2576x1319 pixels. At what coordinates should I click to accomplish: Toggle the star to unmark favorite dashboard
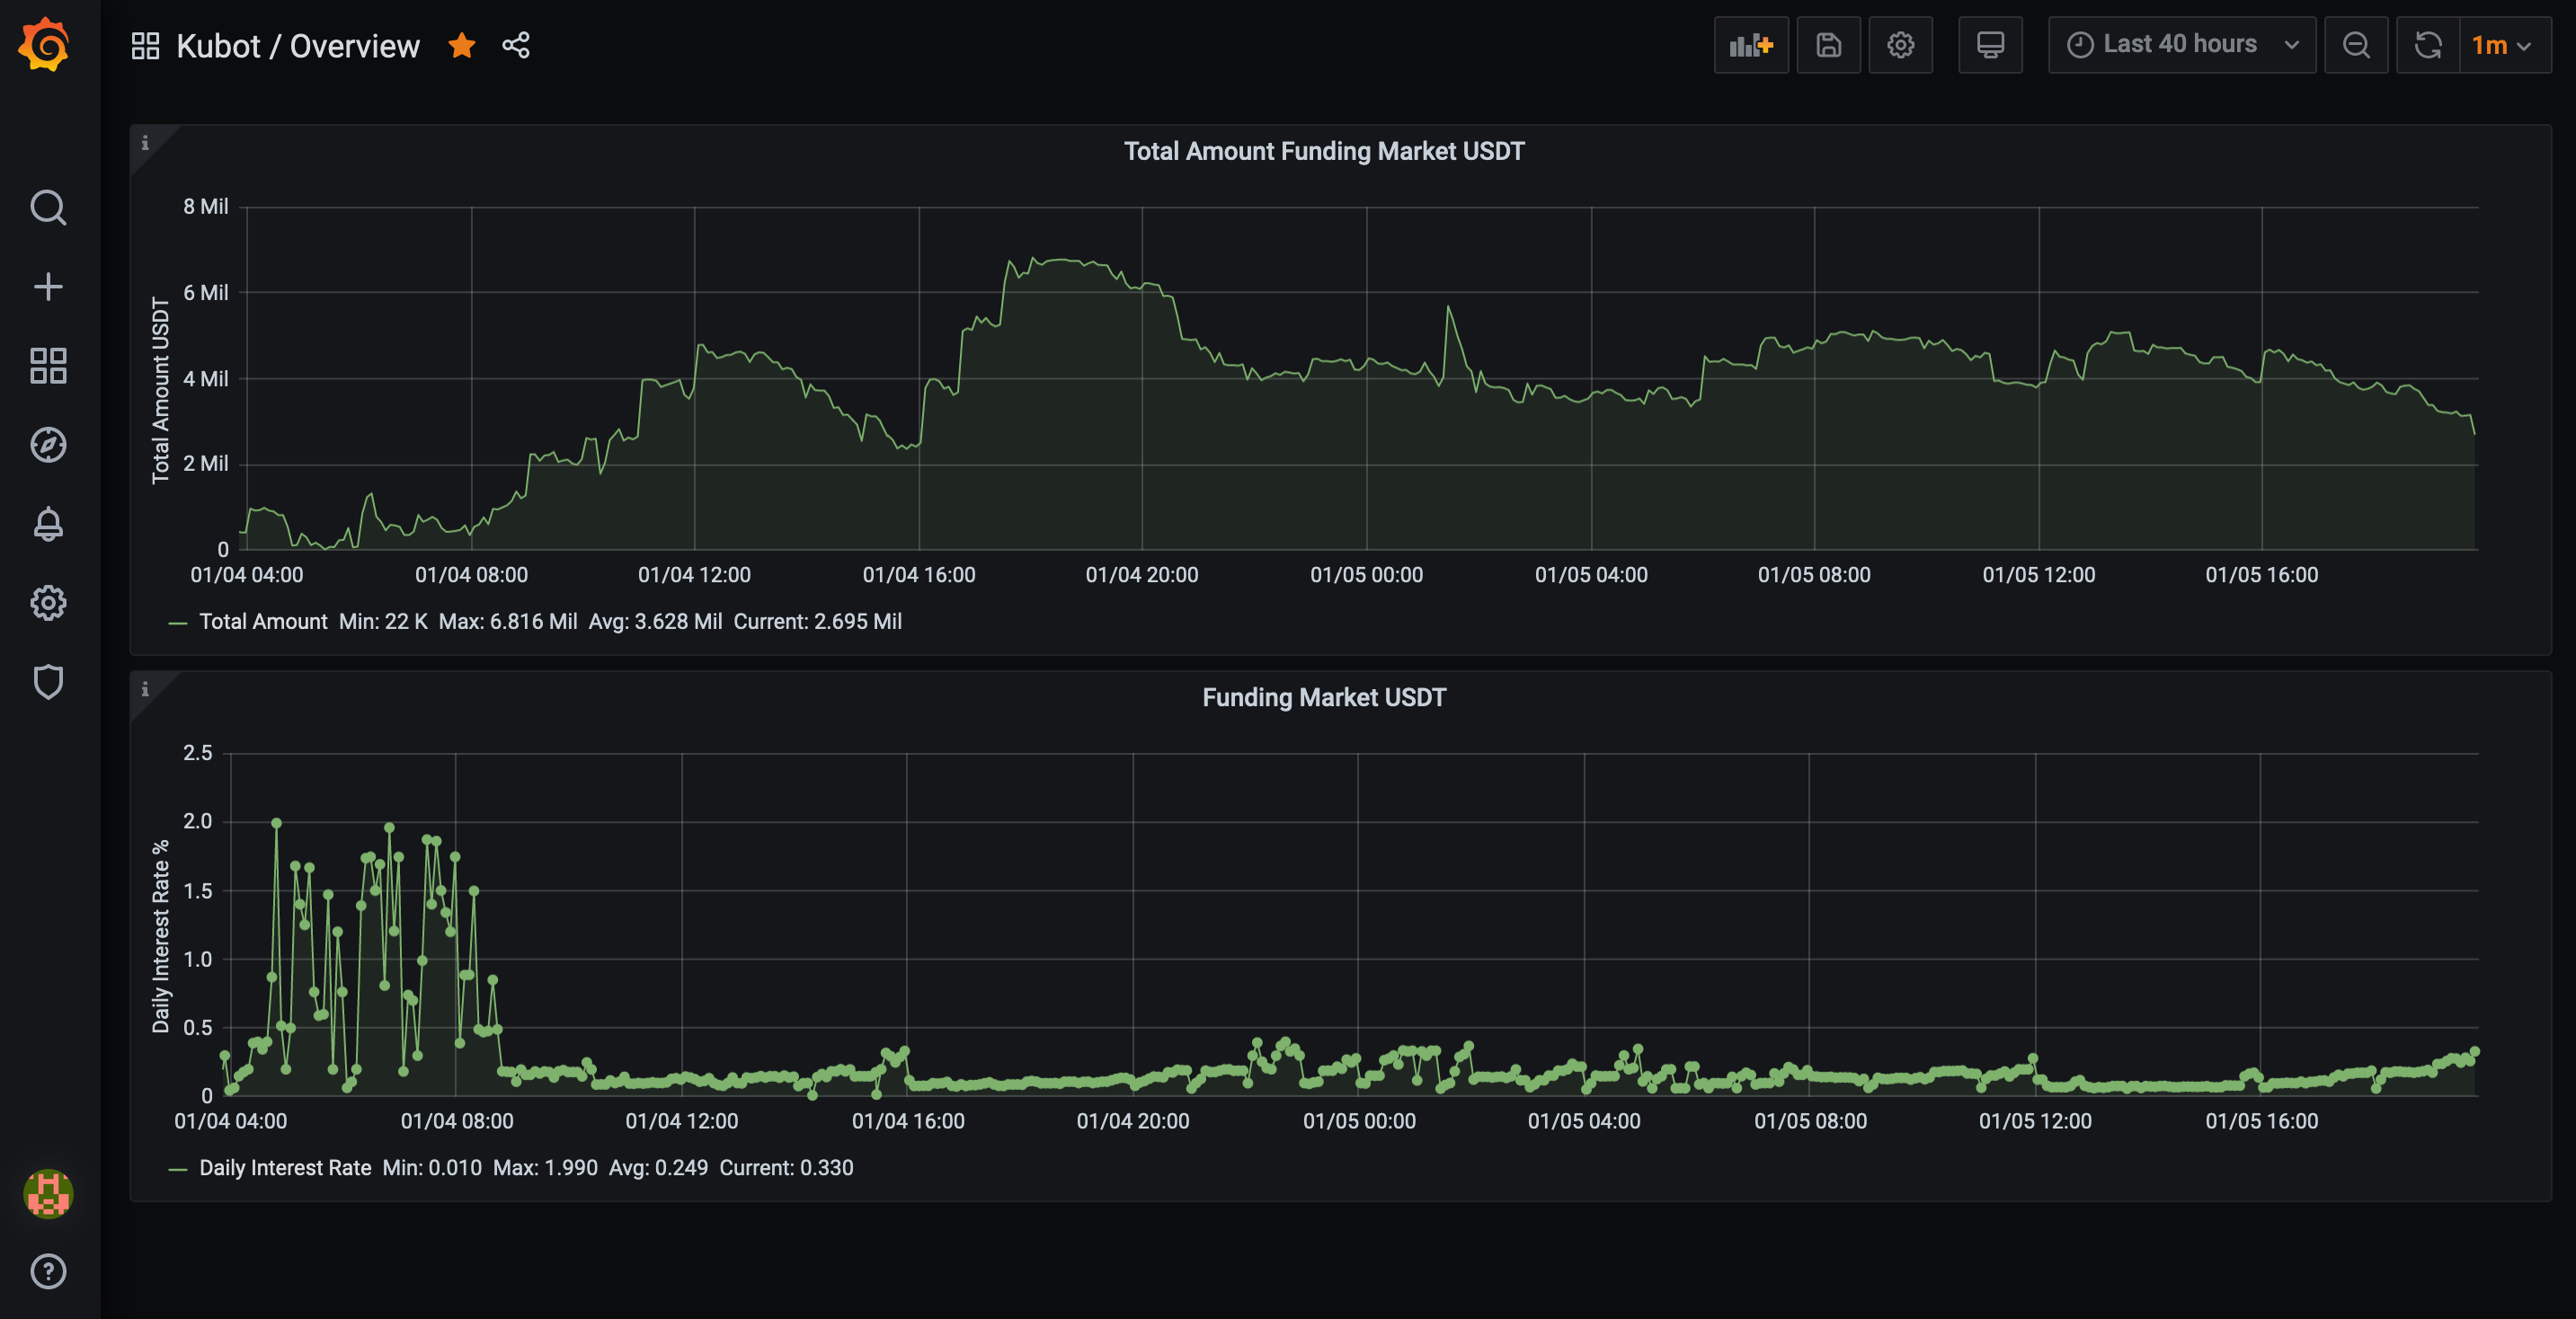[461, 45]
